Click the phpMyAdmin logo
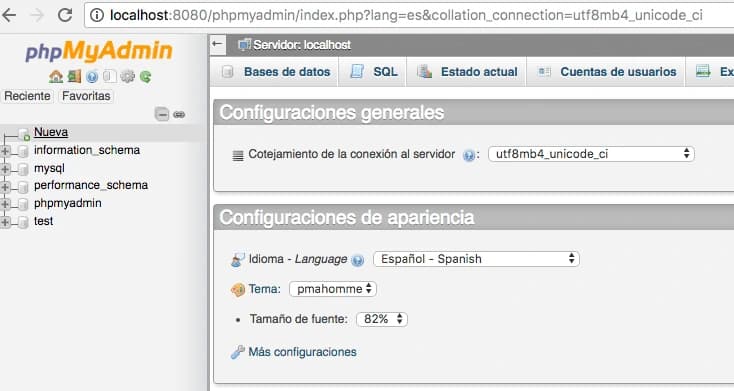This screenshot has height=391, width=734. point(99,51)
